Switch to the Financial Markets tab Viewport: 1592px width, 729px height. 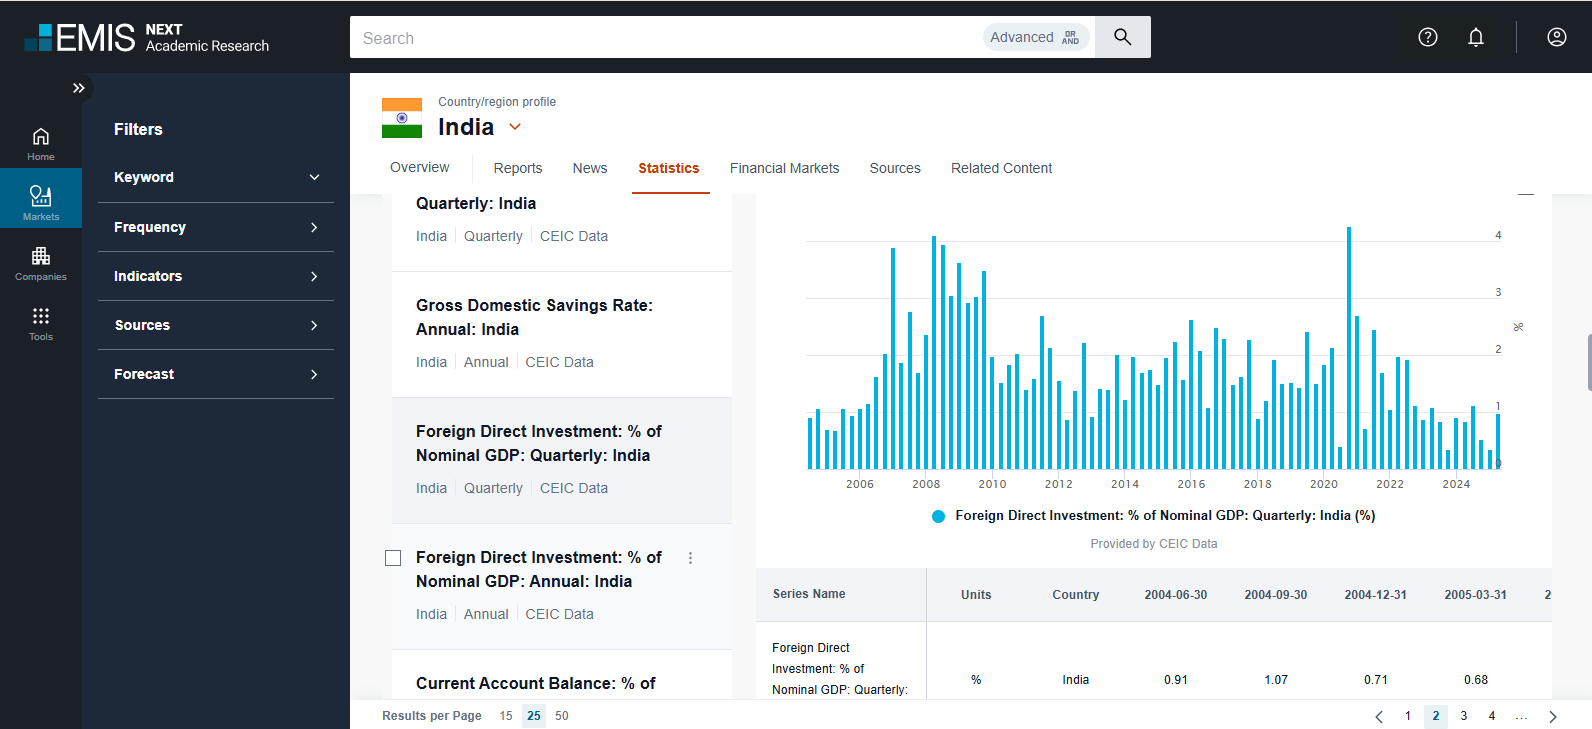(x=784, y=168)
